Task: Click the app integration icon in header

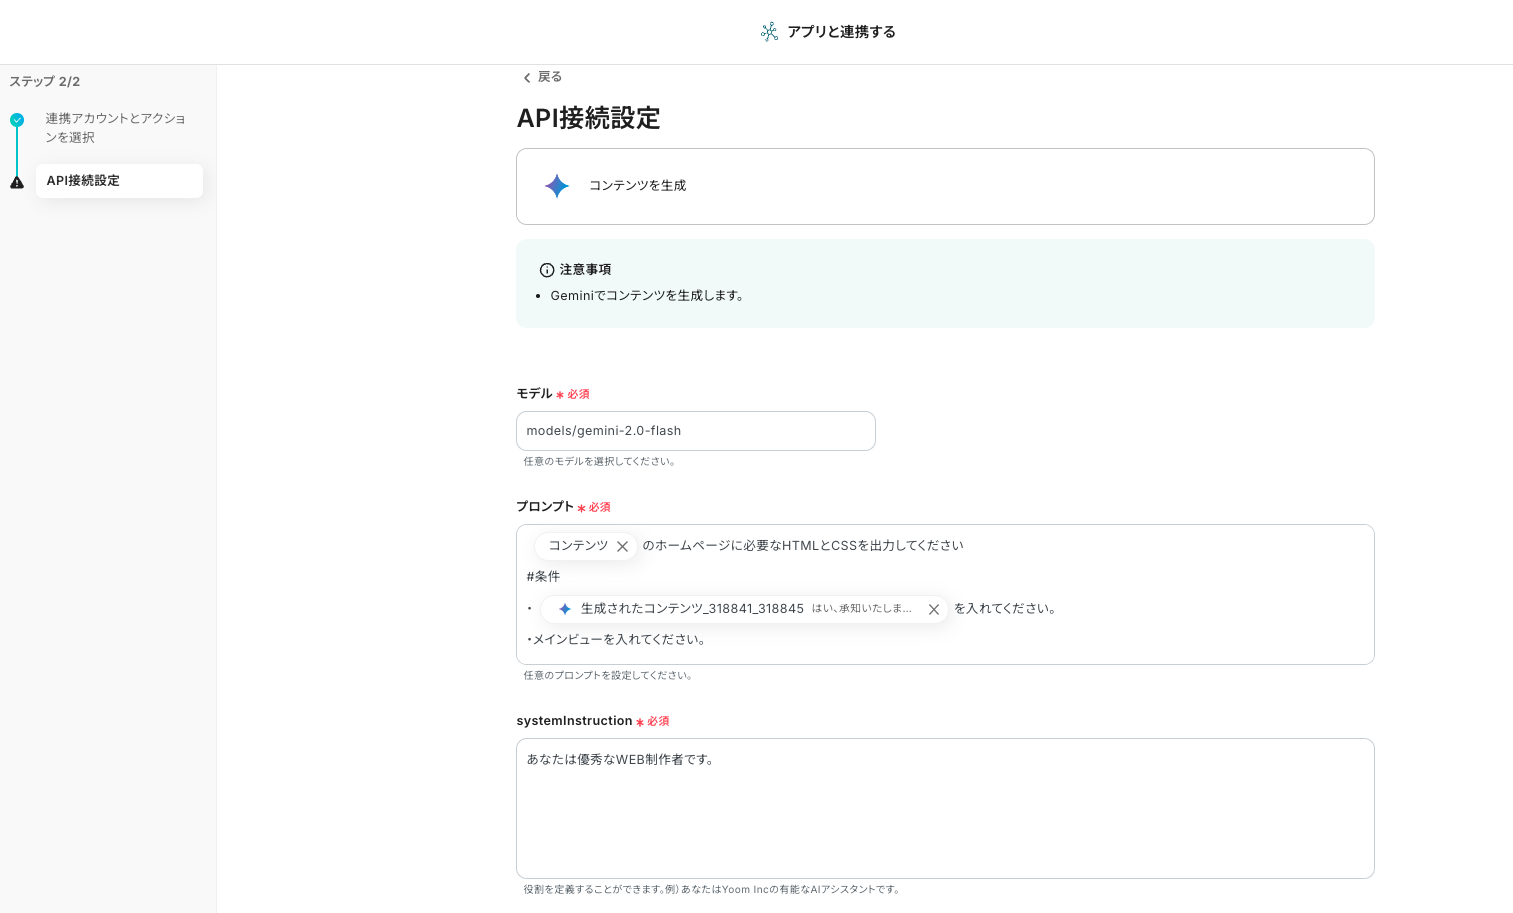Action: point(769,32)
